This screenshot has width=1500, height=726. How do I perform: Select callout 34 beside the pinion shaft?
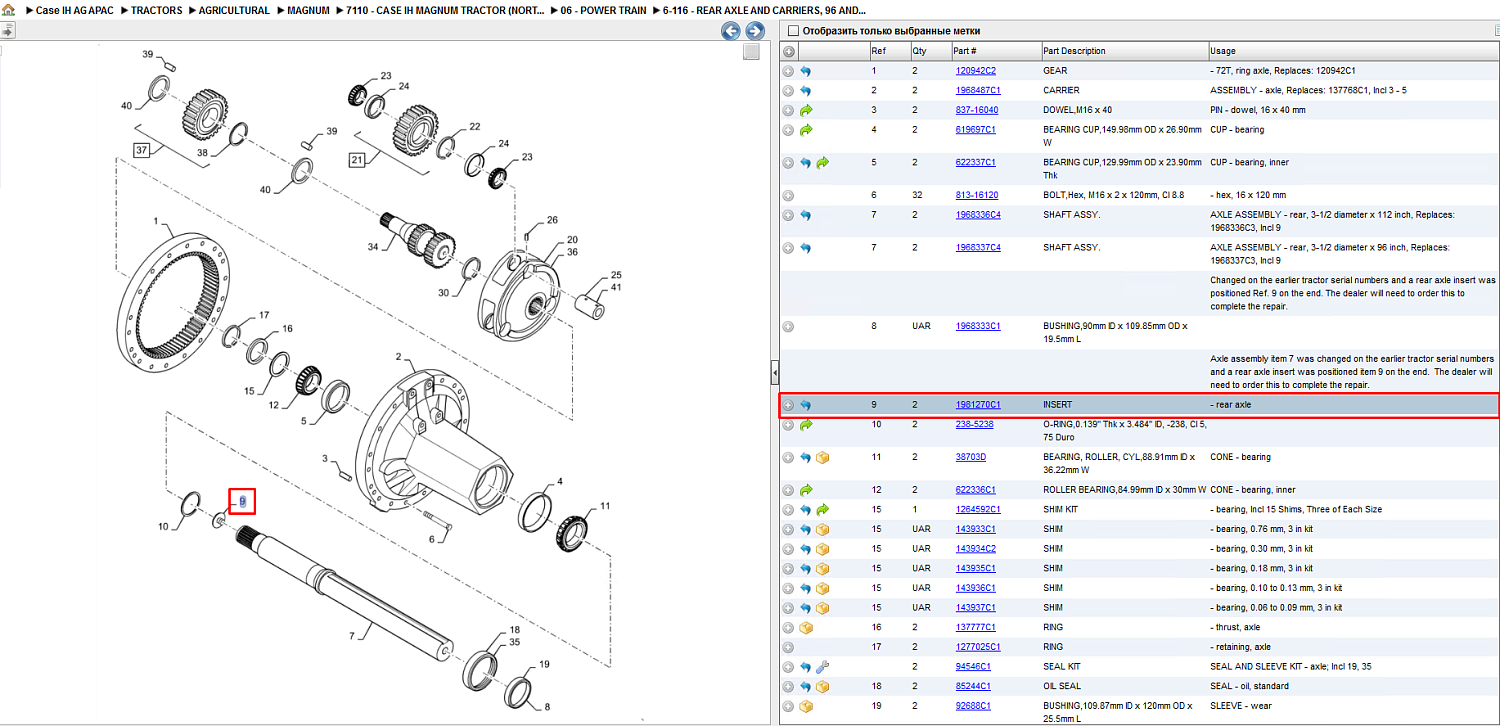coord(373,246)
